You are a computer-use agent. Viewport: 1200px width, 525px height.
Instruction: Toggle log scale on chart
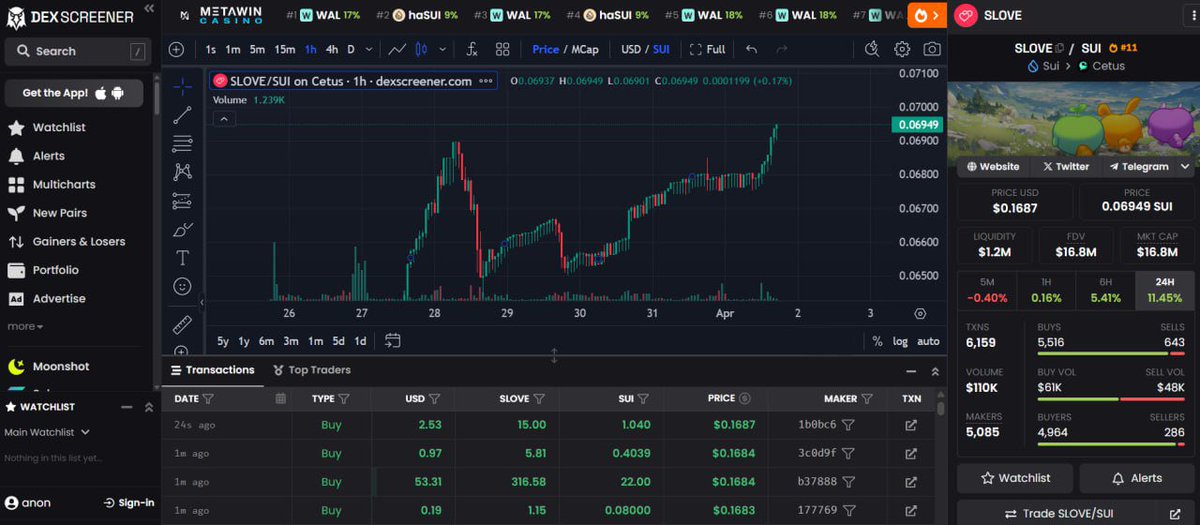click(x=901, y=341)
